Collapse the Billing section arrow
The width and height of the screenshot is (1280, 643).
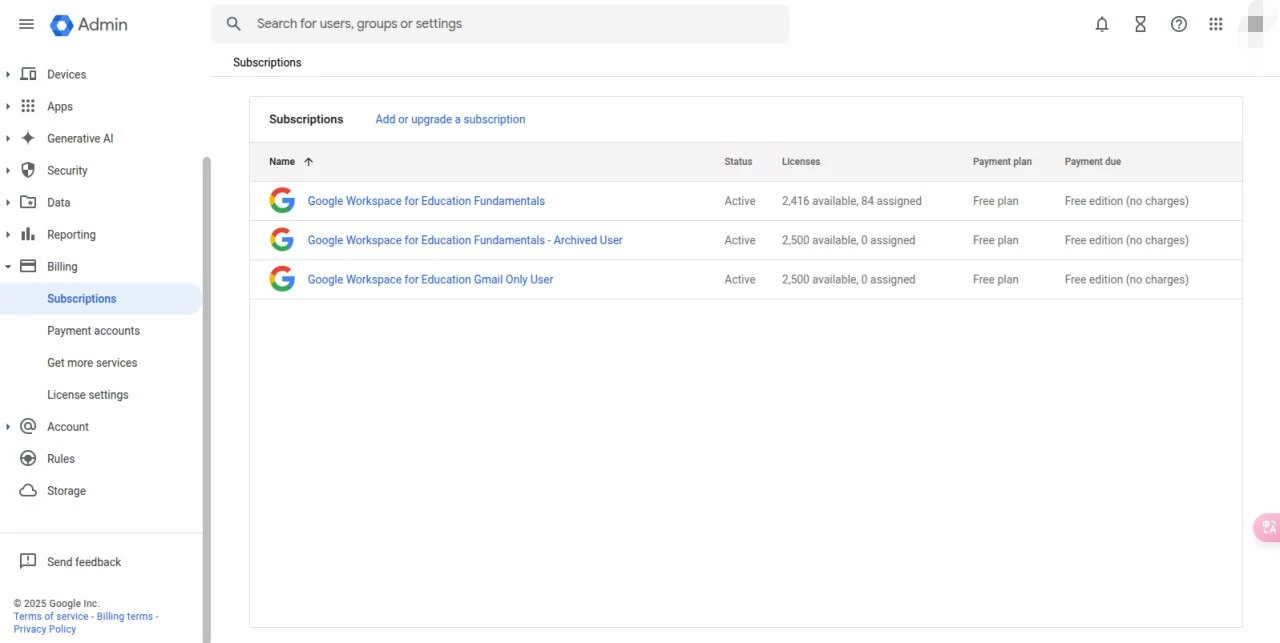(x=8, y=266)
